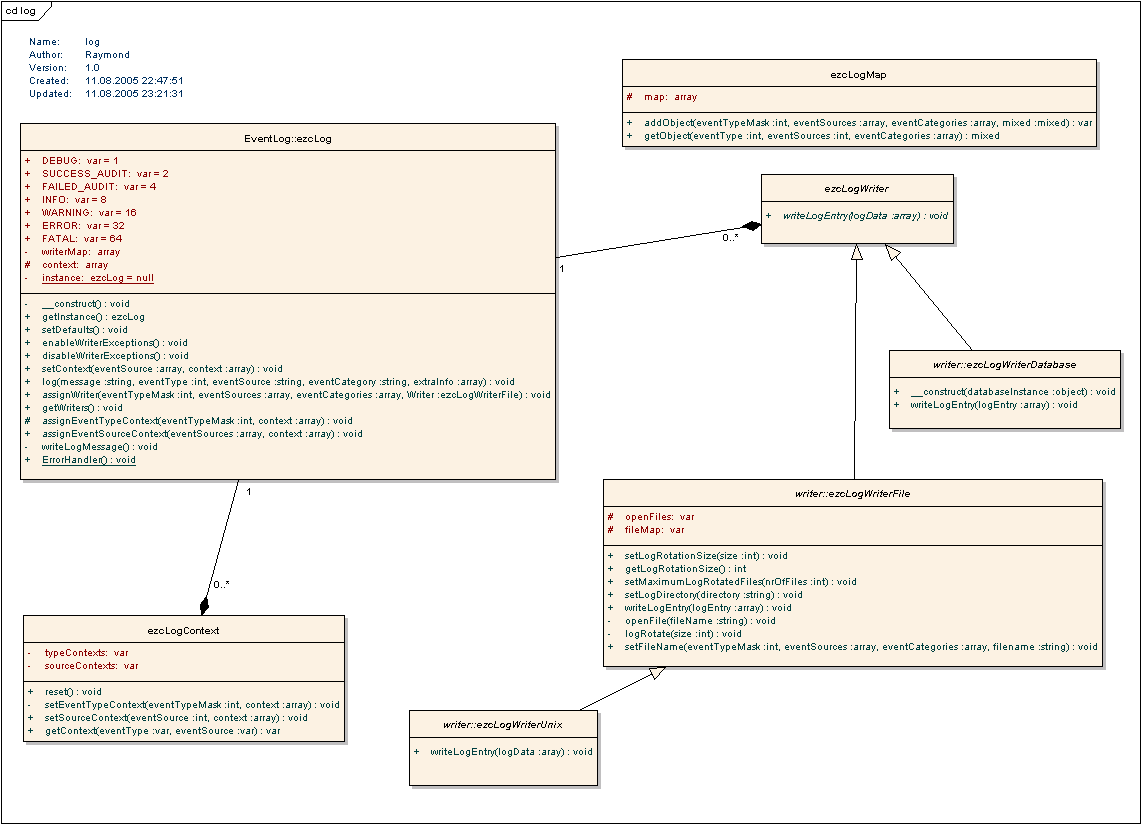
Task: Click the composition diamond above ezcLogContext
Action: [x=205, y=605]
